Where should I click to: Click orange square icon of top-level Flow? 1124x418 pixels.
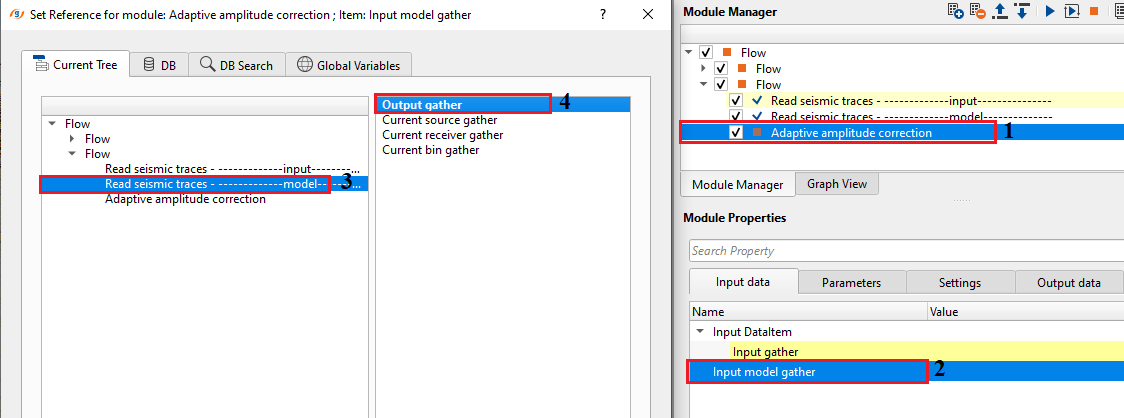click(728, 52)
